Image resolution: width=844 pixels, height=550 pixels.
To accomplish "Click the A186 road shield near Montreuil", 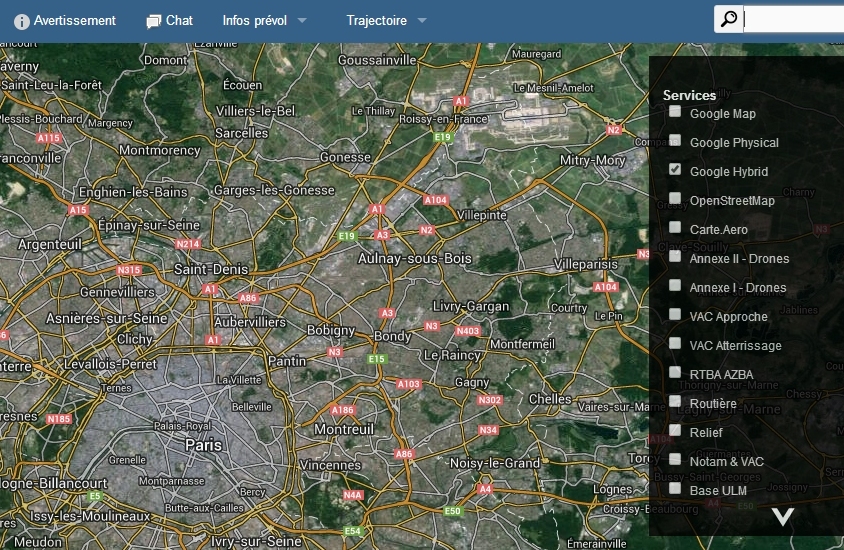I will point(342,410).
